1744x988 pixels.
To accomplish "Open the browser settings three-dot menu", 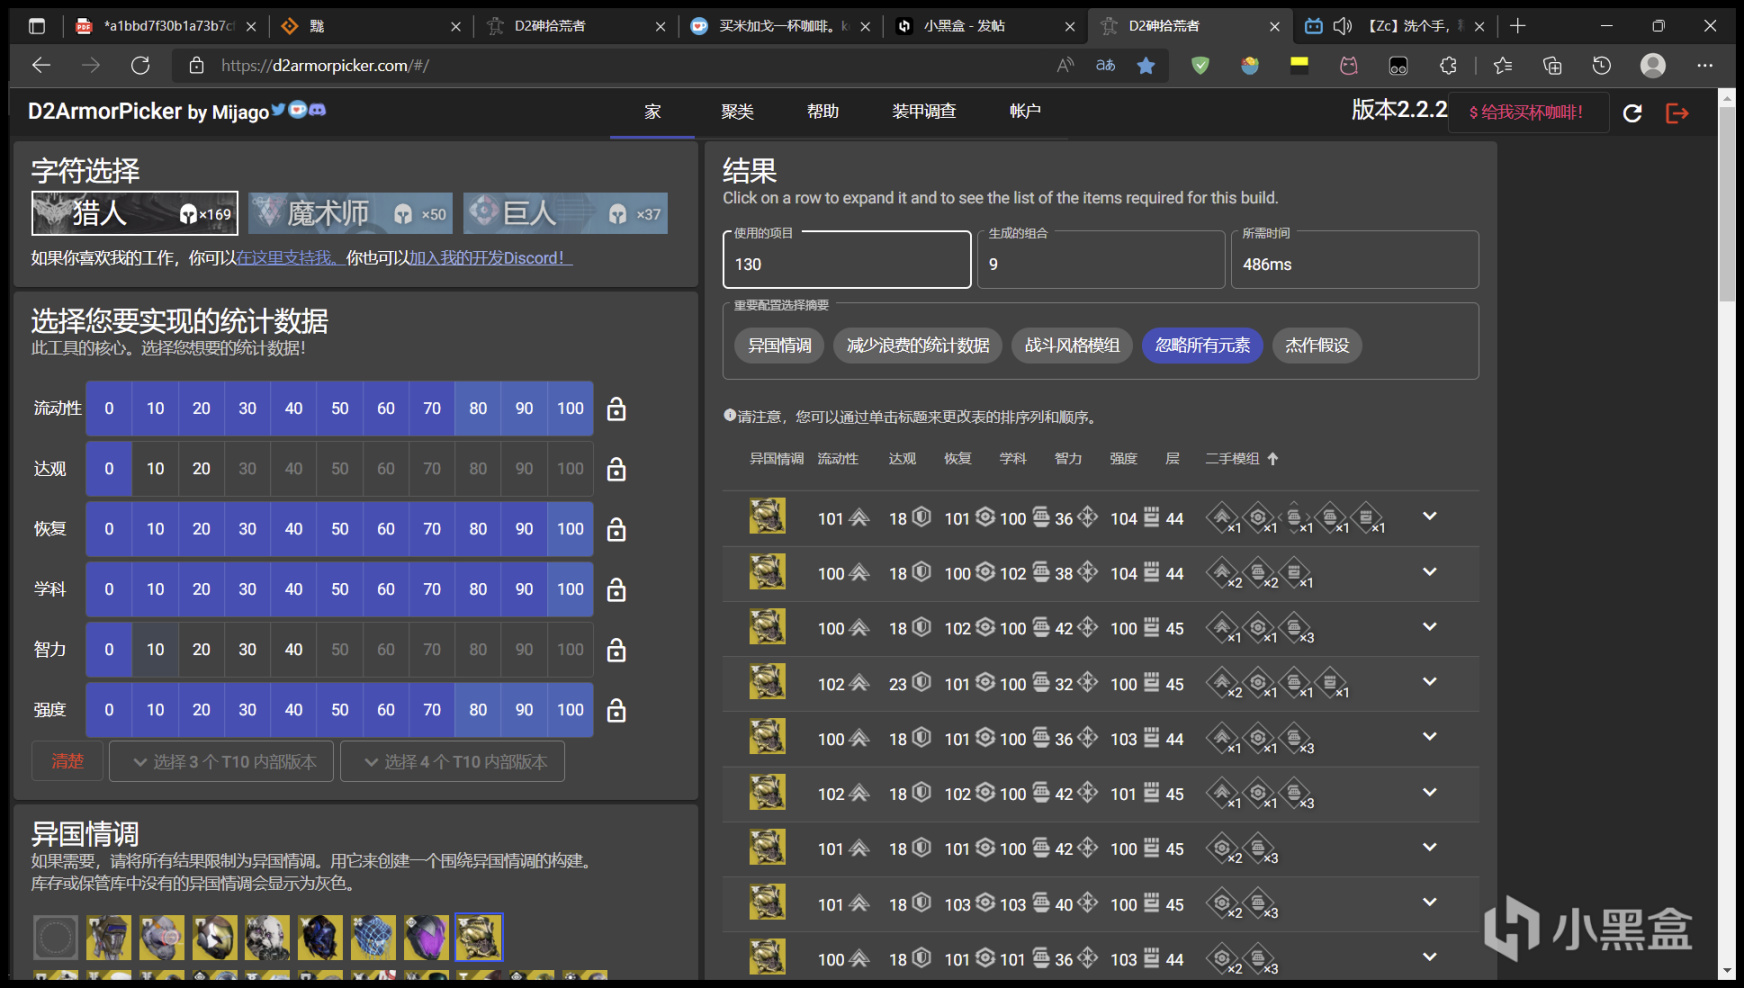I will pos(1705,65).
